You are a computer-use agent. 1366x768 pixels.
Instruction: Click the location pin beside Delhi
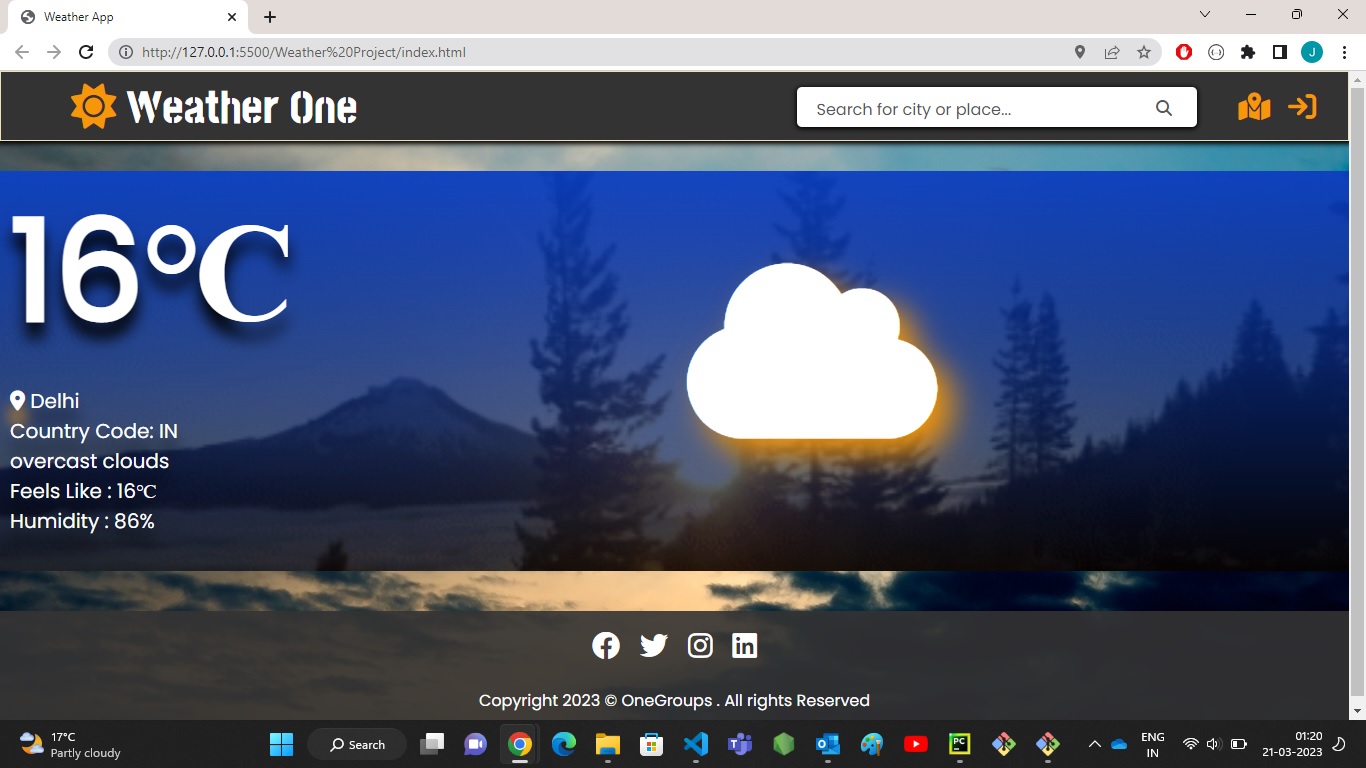coord(16,400)
